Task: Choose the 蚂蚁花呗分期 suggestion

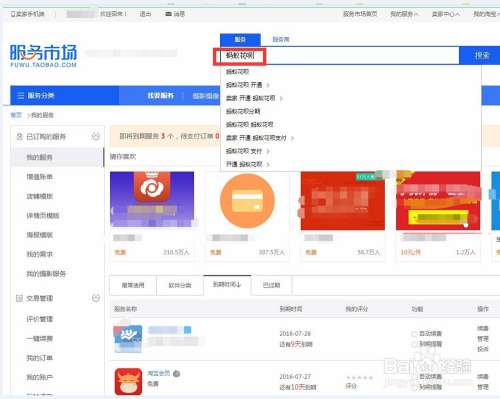Action: [x=243, y=111]
